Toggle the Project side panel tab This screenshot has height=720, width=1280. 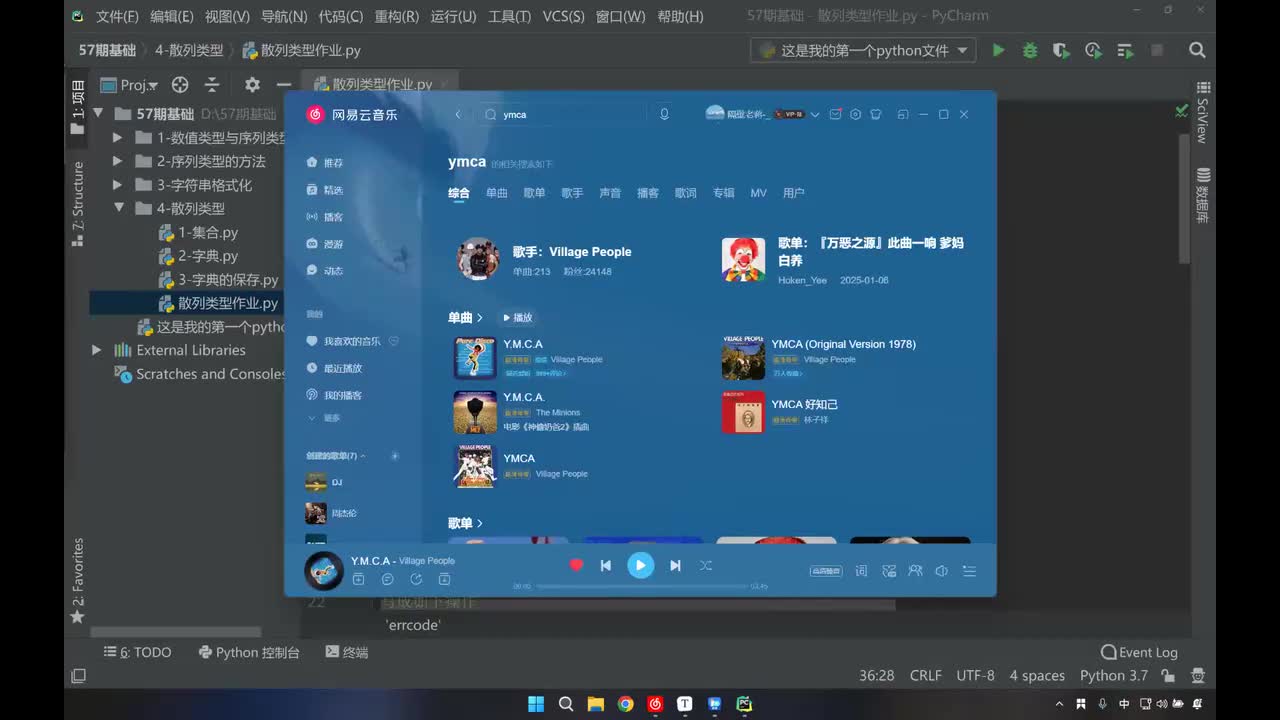click(78, 108)
